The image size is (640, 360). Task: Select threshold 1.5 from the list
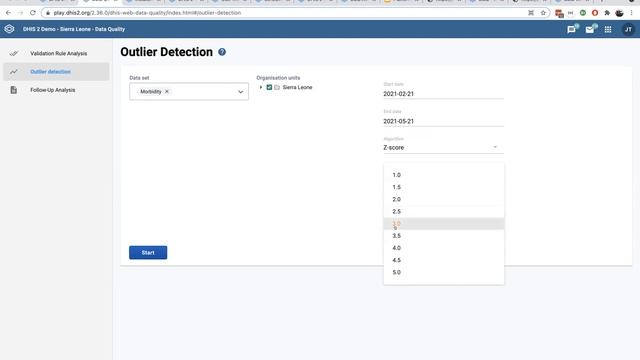point(444,187)
